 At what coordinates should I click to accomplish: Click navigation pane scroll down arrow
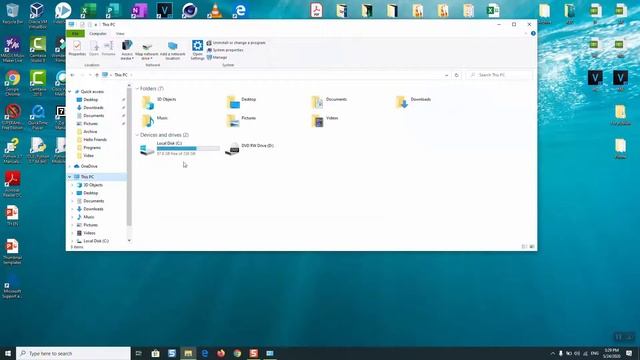tap(129, 241)
